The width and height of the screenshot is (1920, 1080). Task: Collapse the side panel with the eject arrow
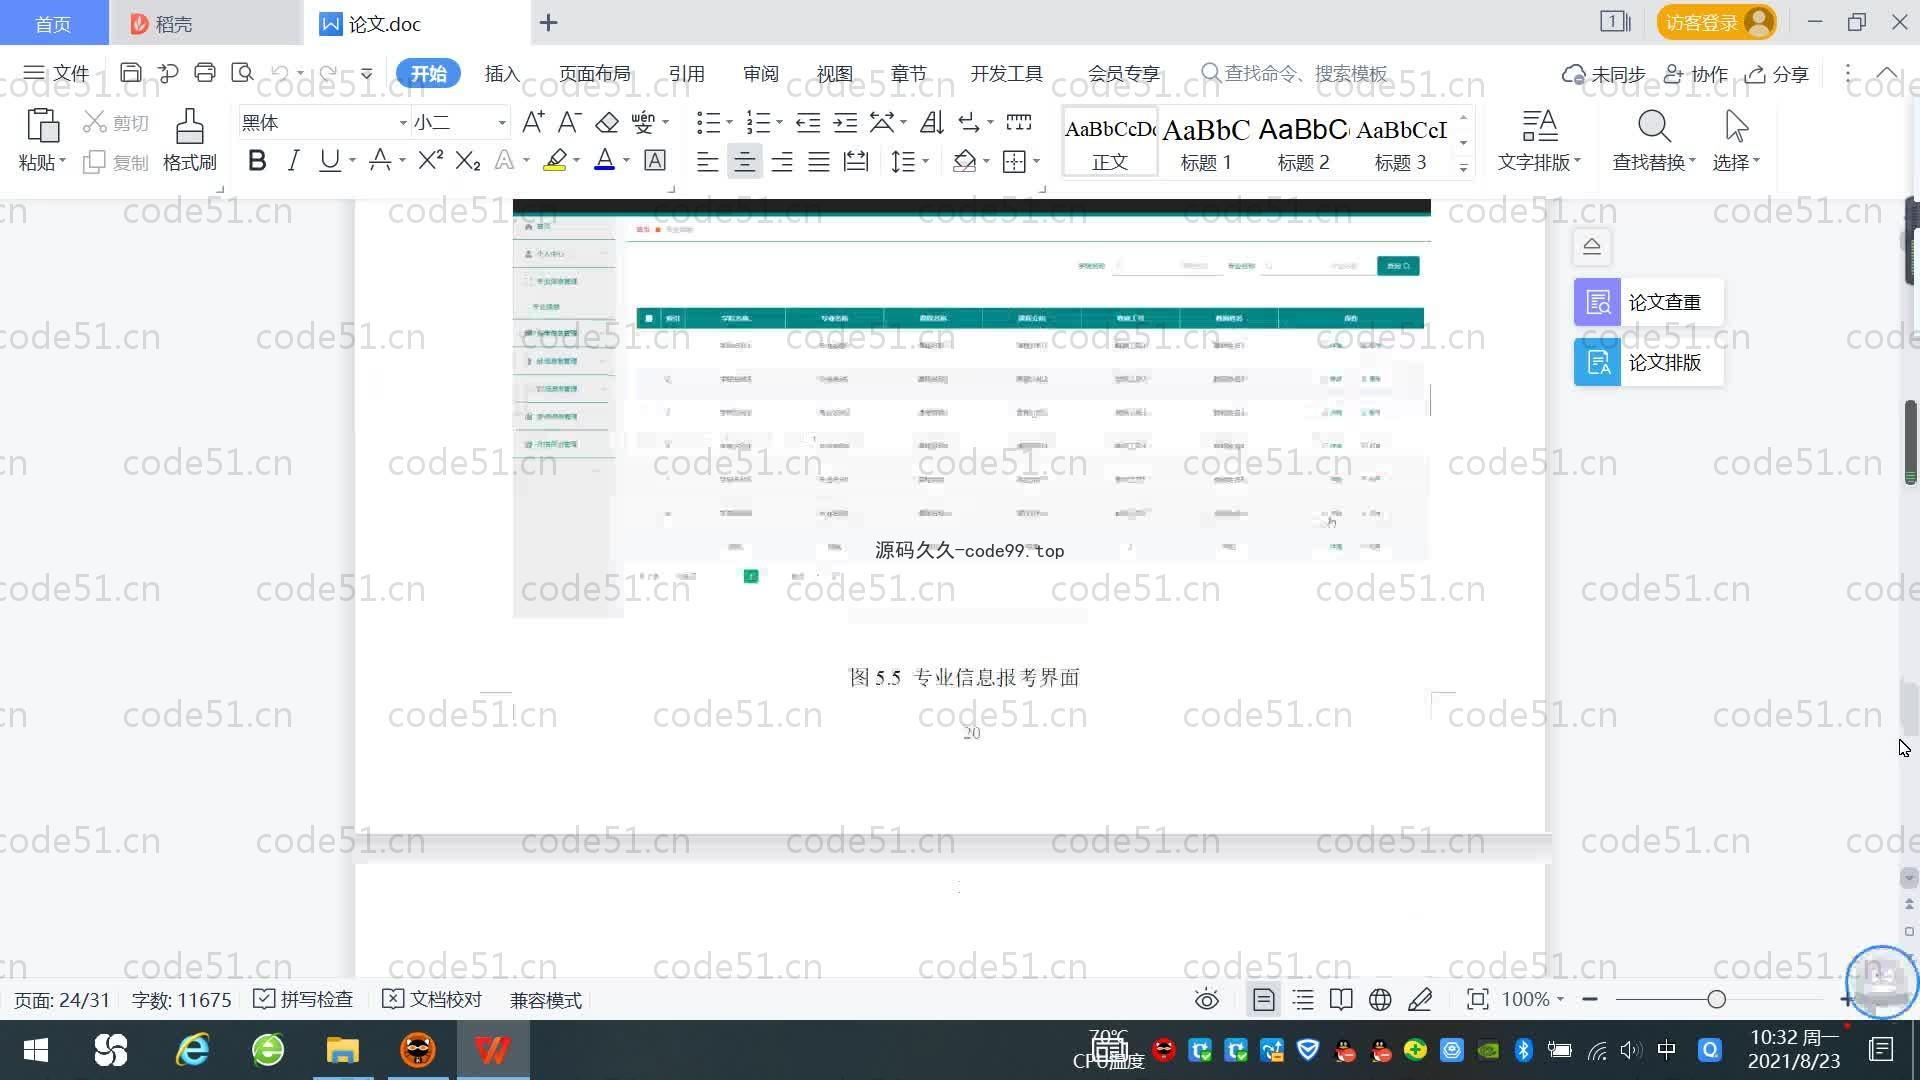pyautogui.click(x=1592, y=246)
